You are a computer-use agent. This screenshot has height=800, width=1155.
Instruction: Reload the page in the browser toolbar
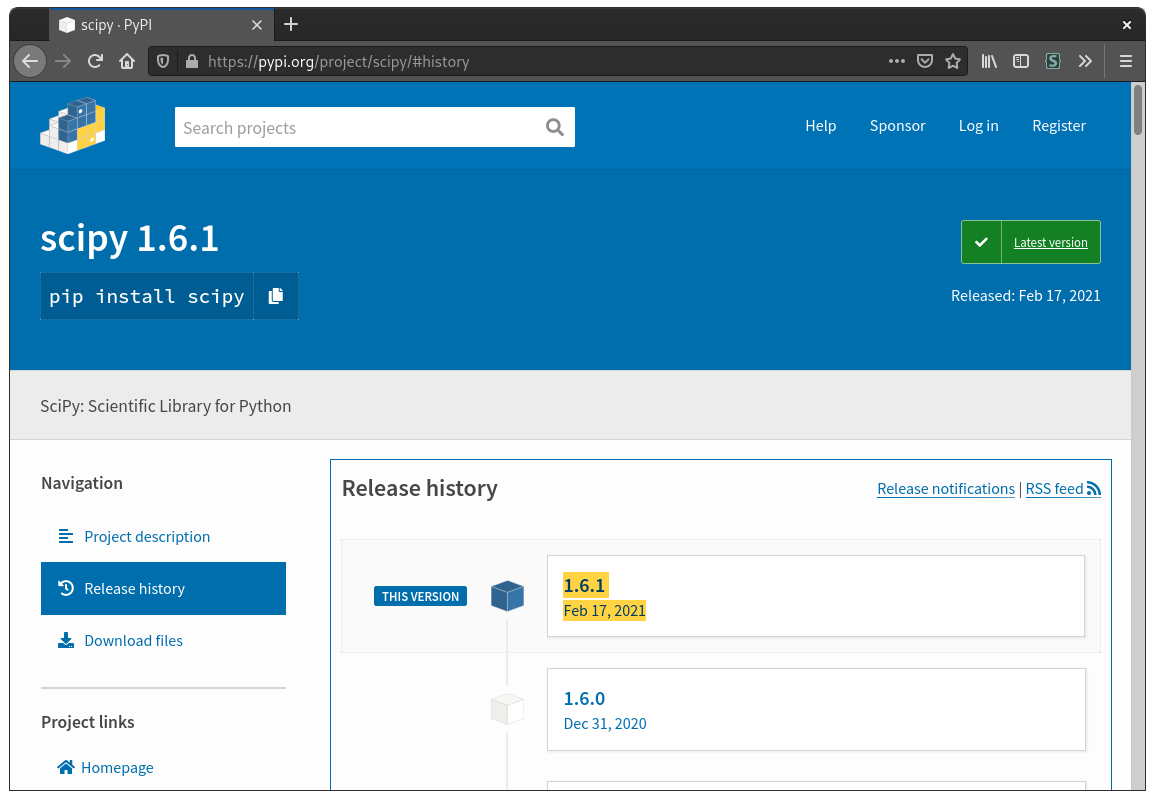click(x=95, y=61)
